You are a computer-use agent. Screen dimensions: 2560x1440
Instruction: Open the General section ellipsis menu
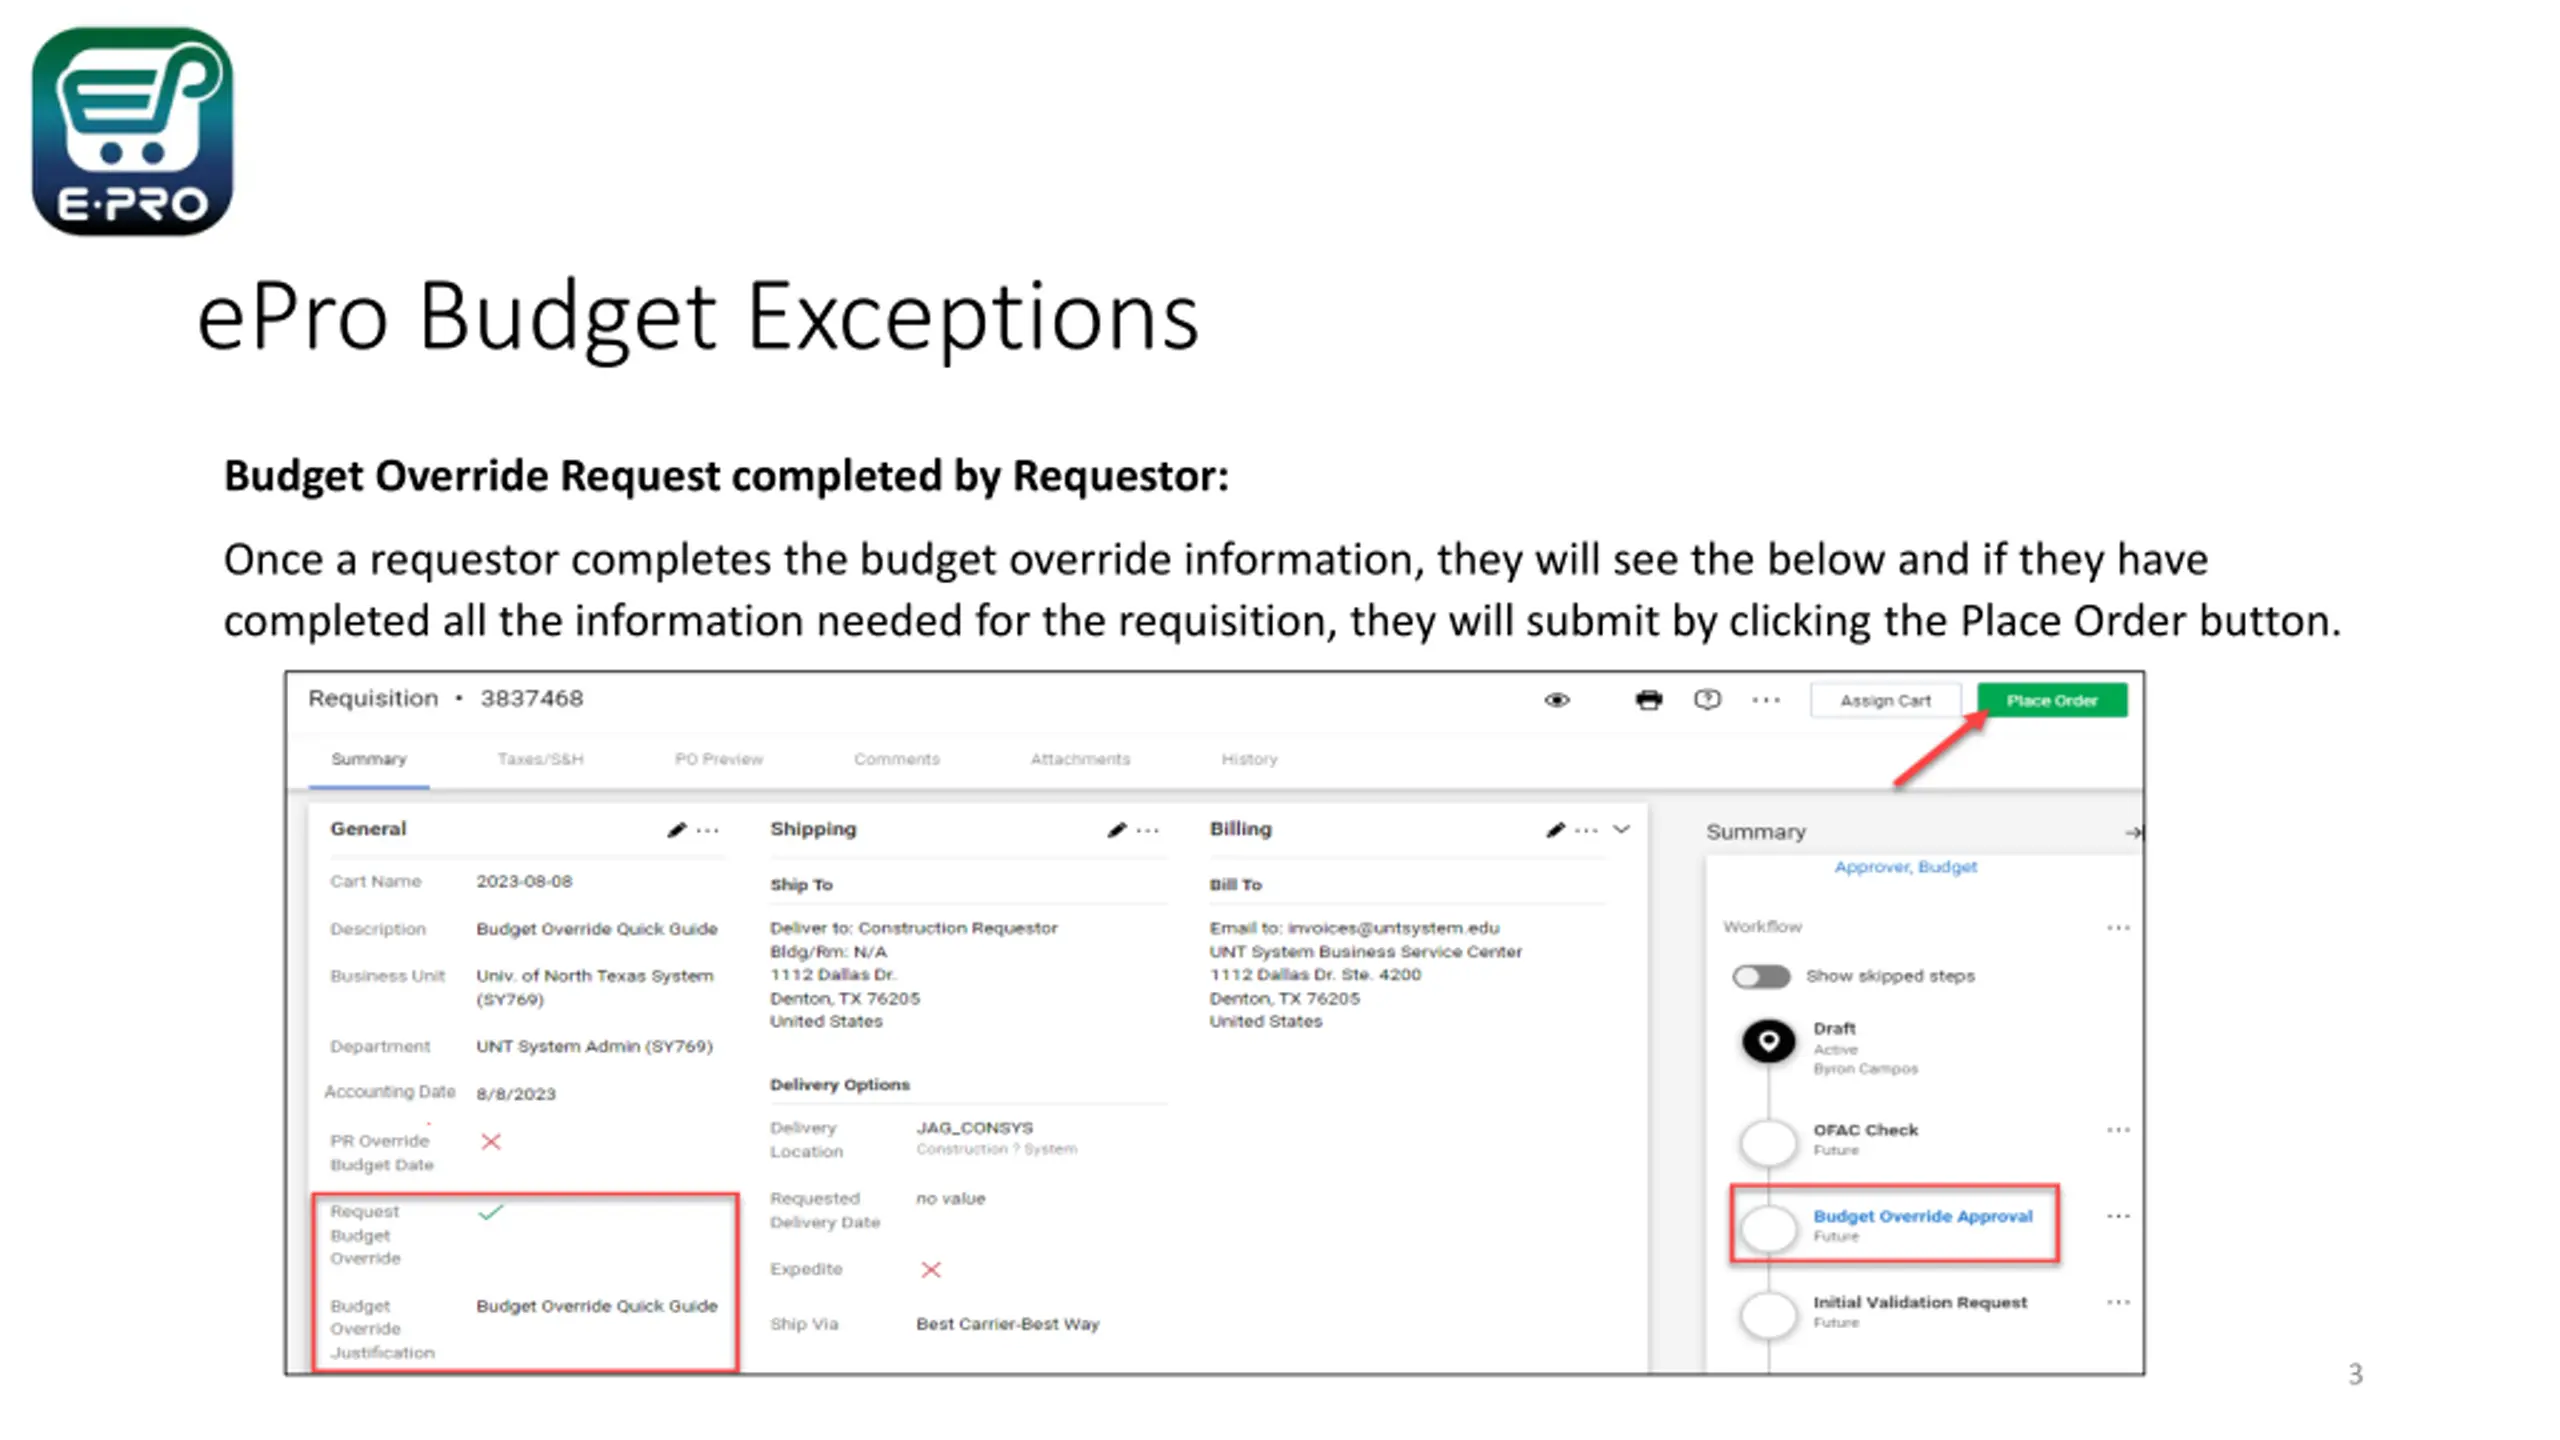pos(708,830)
